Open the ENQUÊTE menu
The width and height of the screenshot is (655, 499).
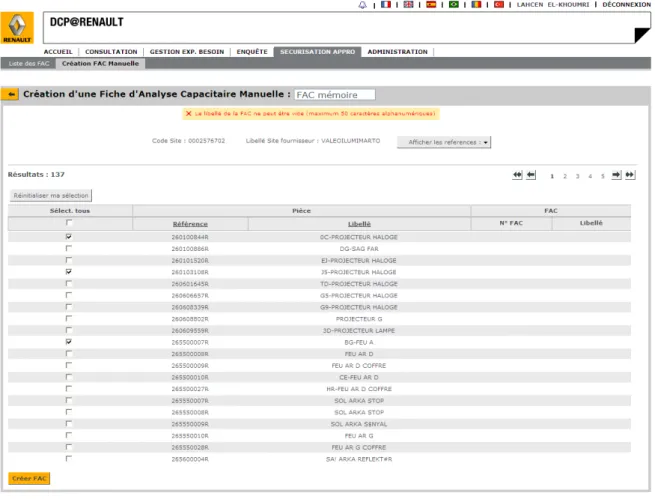[x=252, y=52]
